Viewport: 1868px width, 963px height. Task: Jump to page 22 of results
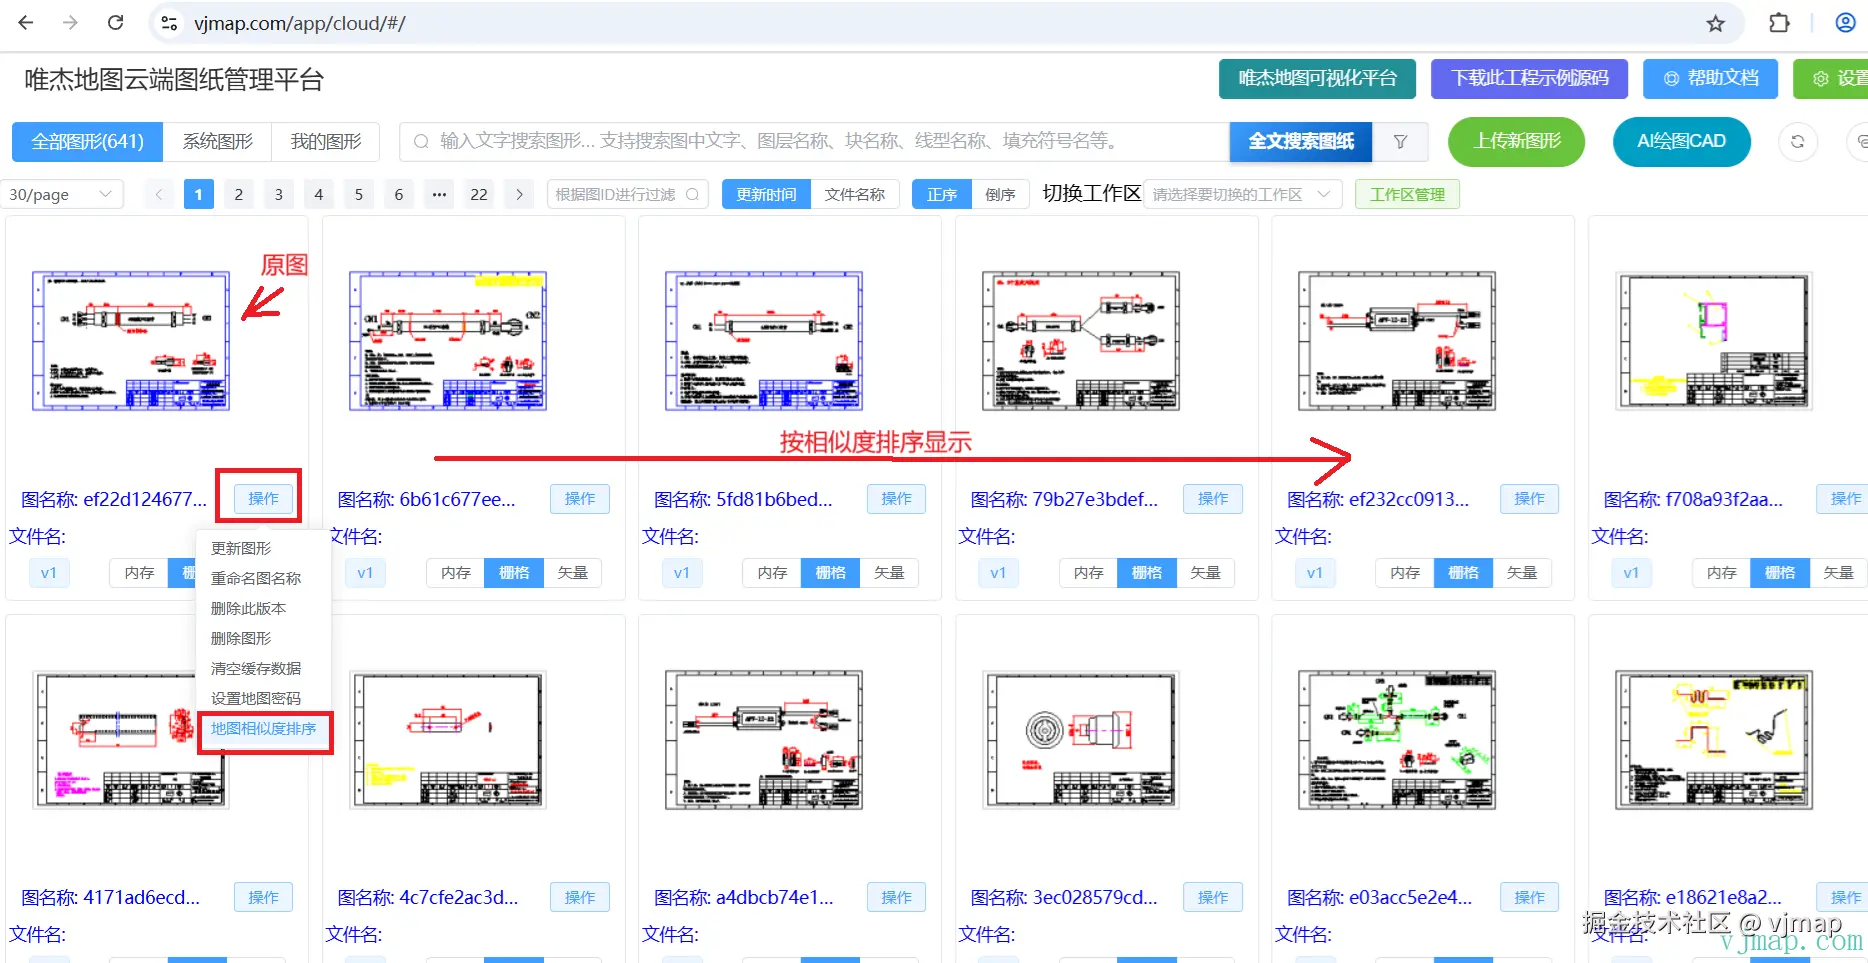tap(479, 194)
